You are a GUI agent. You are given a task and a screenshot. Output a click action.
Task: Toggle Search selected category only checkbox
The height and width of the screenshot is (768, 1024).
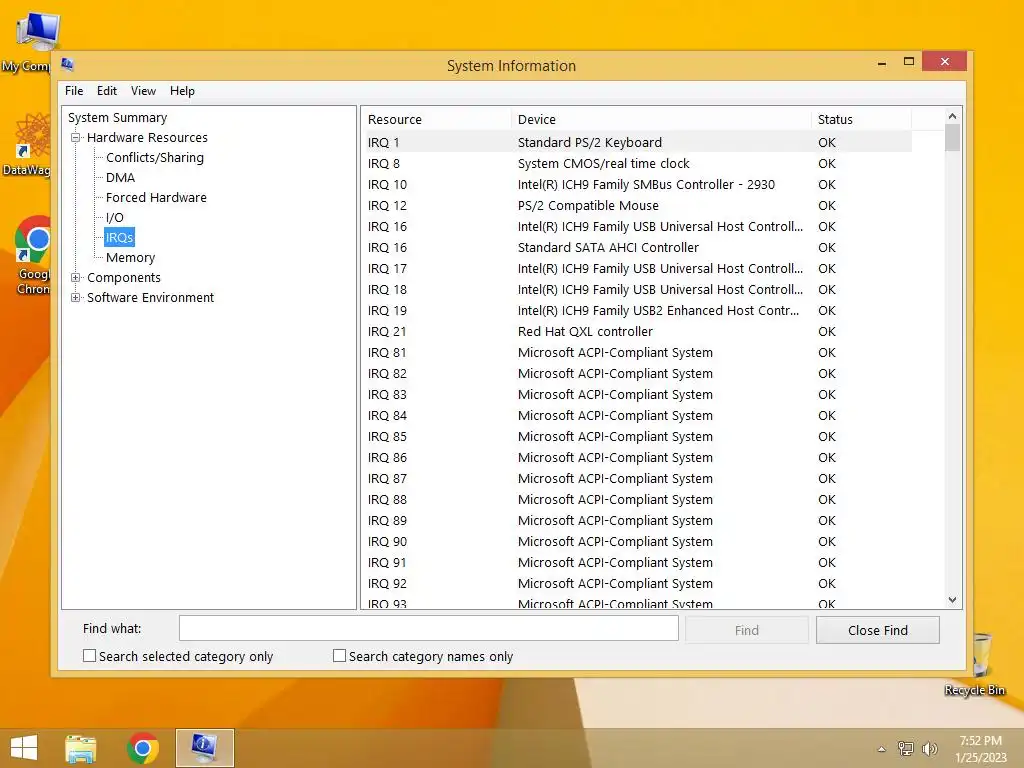pos(89,656)
